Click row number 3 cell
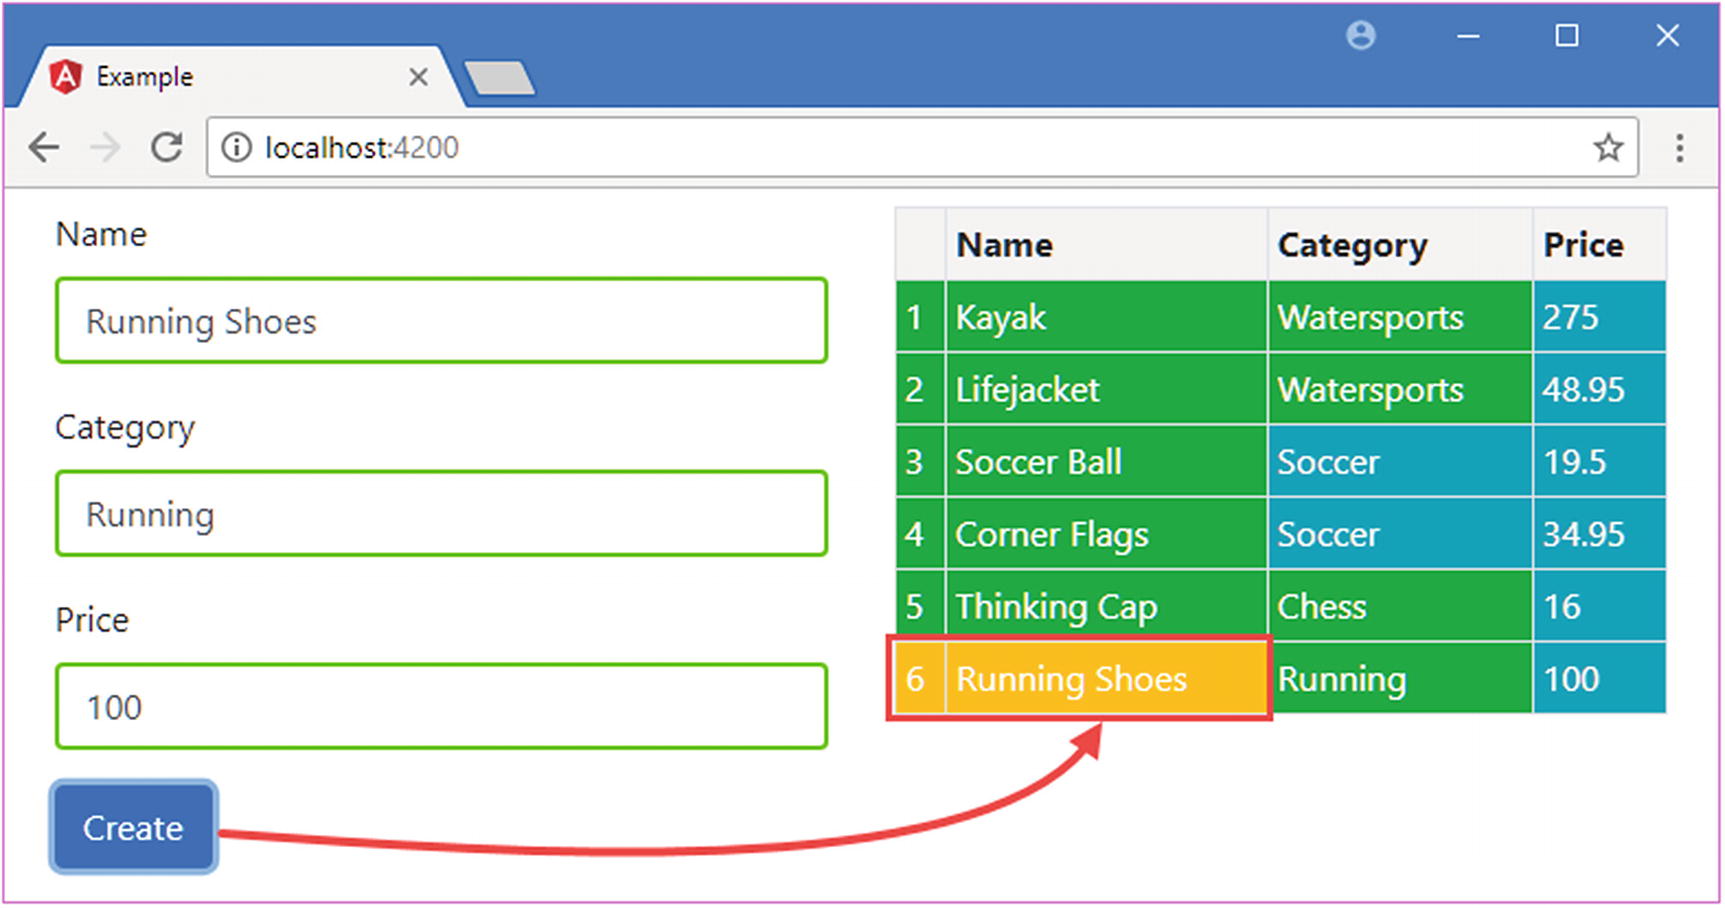This screenshot has width=1725, height=908. tap(920, 462)
